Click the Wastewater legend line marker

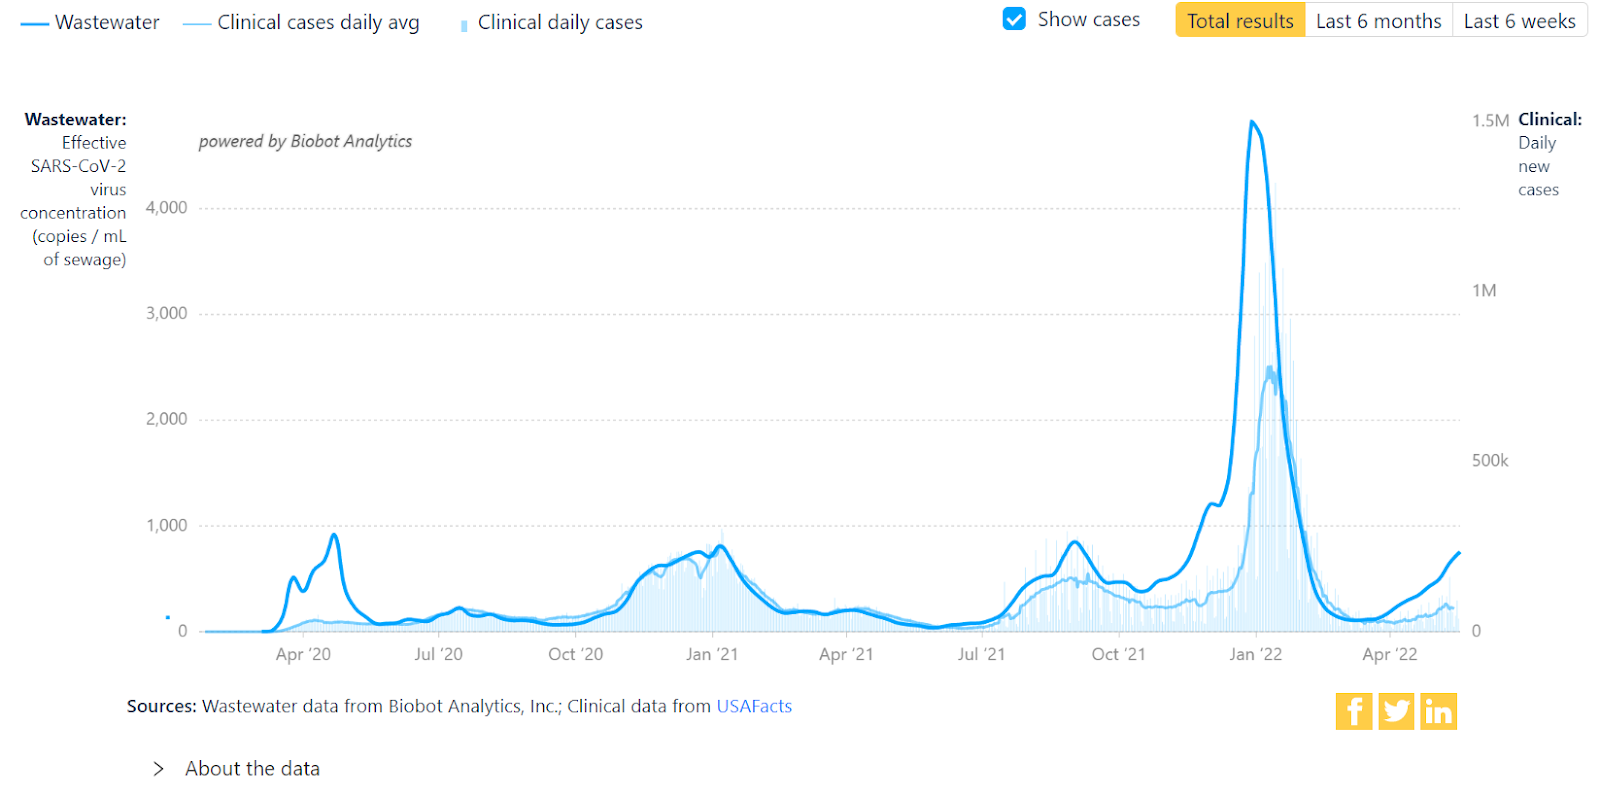click(x=34, y=23)
